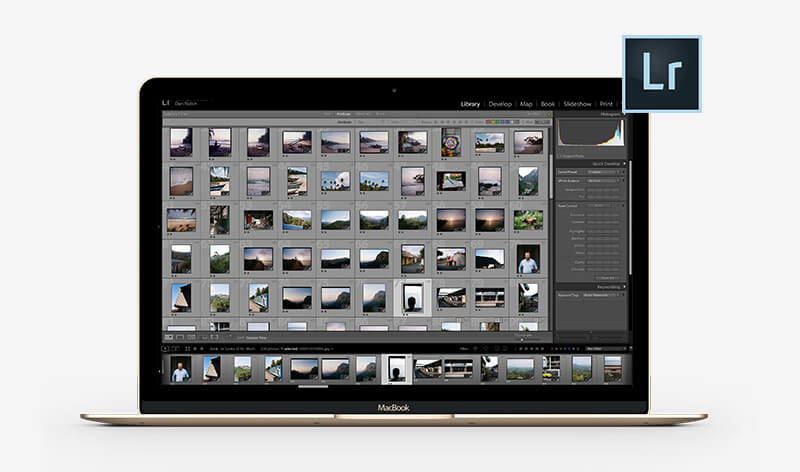This screenshot has height=472, width=800.
Task: Open the toolbar Sort order dropdown
Action: 254,338
